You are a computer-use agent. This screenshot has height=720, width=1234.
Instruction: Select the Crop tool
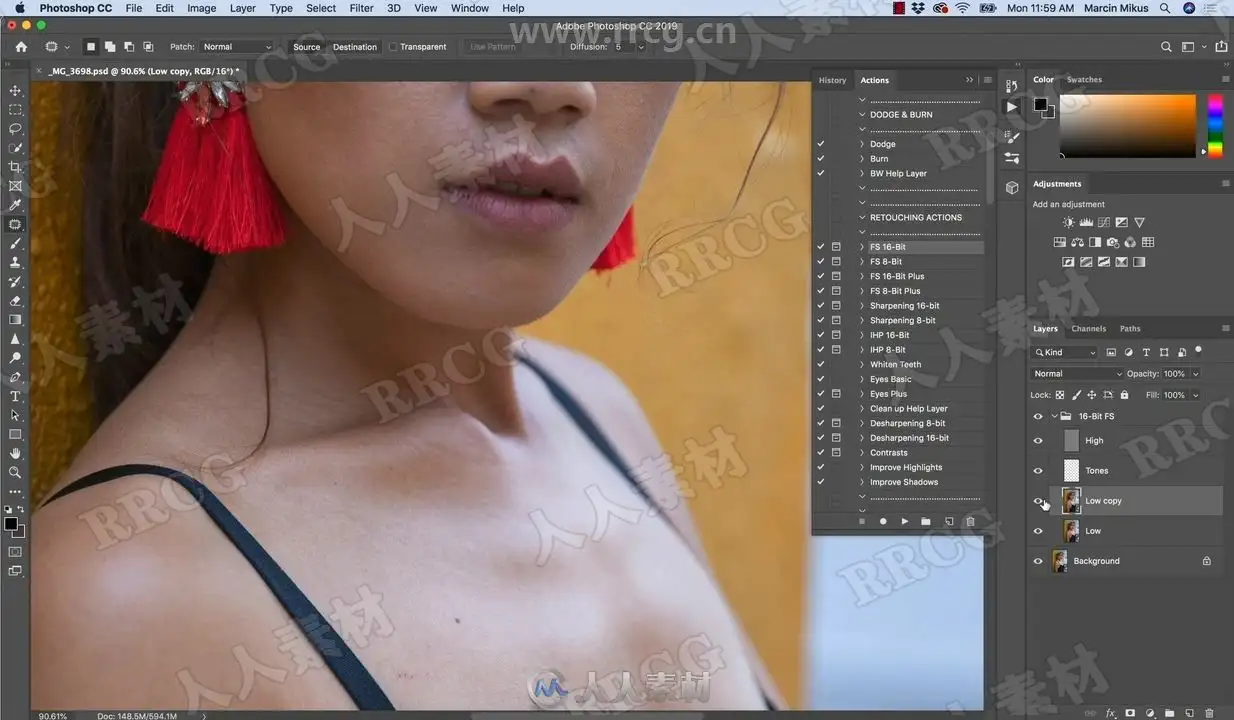(15, 167)
